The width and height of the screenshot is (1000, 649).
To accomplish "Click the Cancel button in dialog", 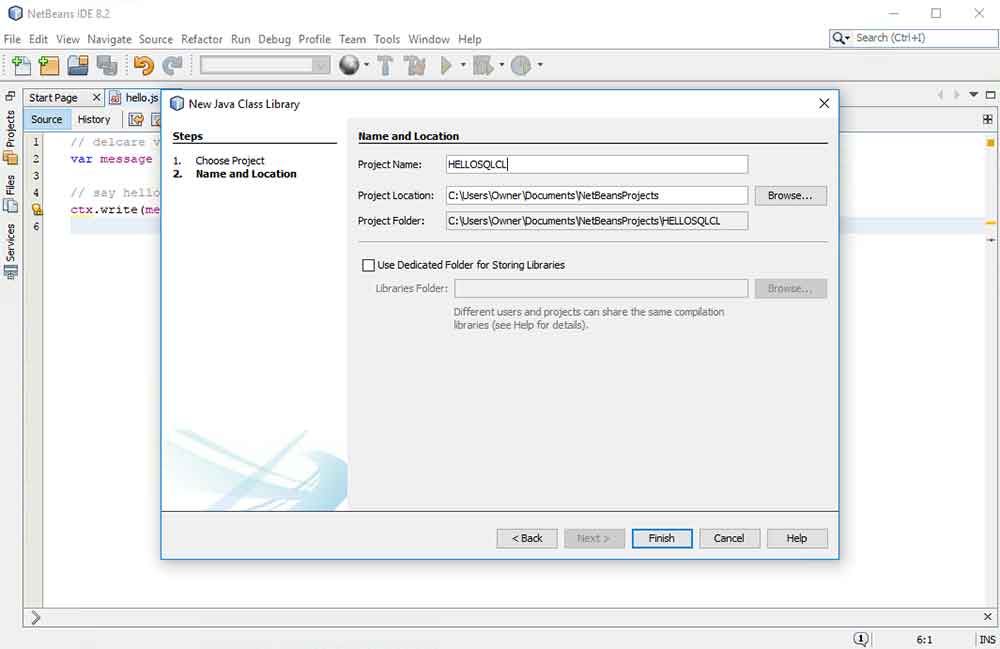I will coord(729,538).
